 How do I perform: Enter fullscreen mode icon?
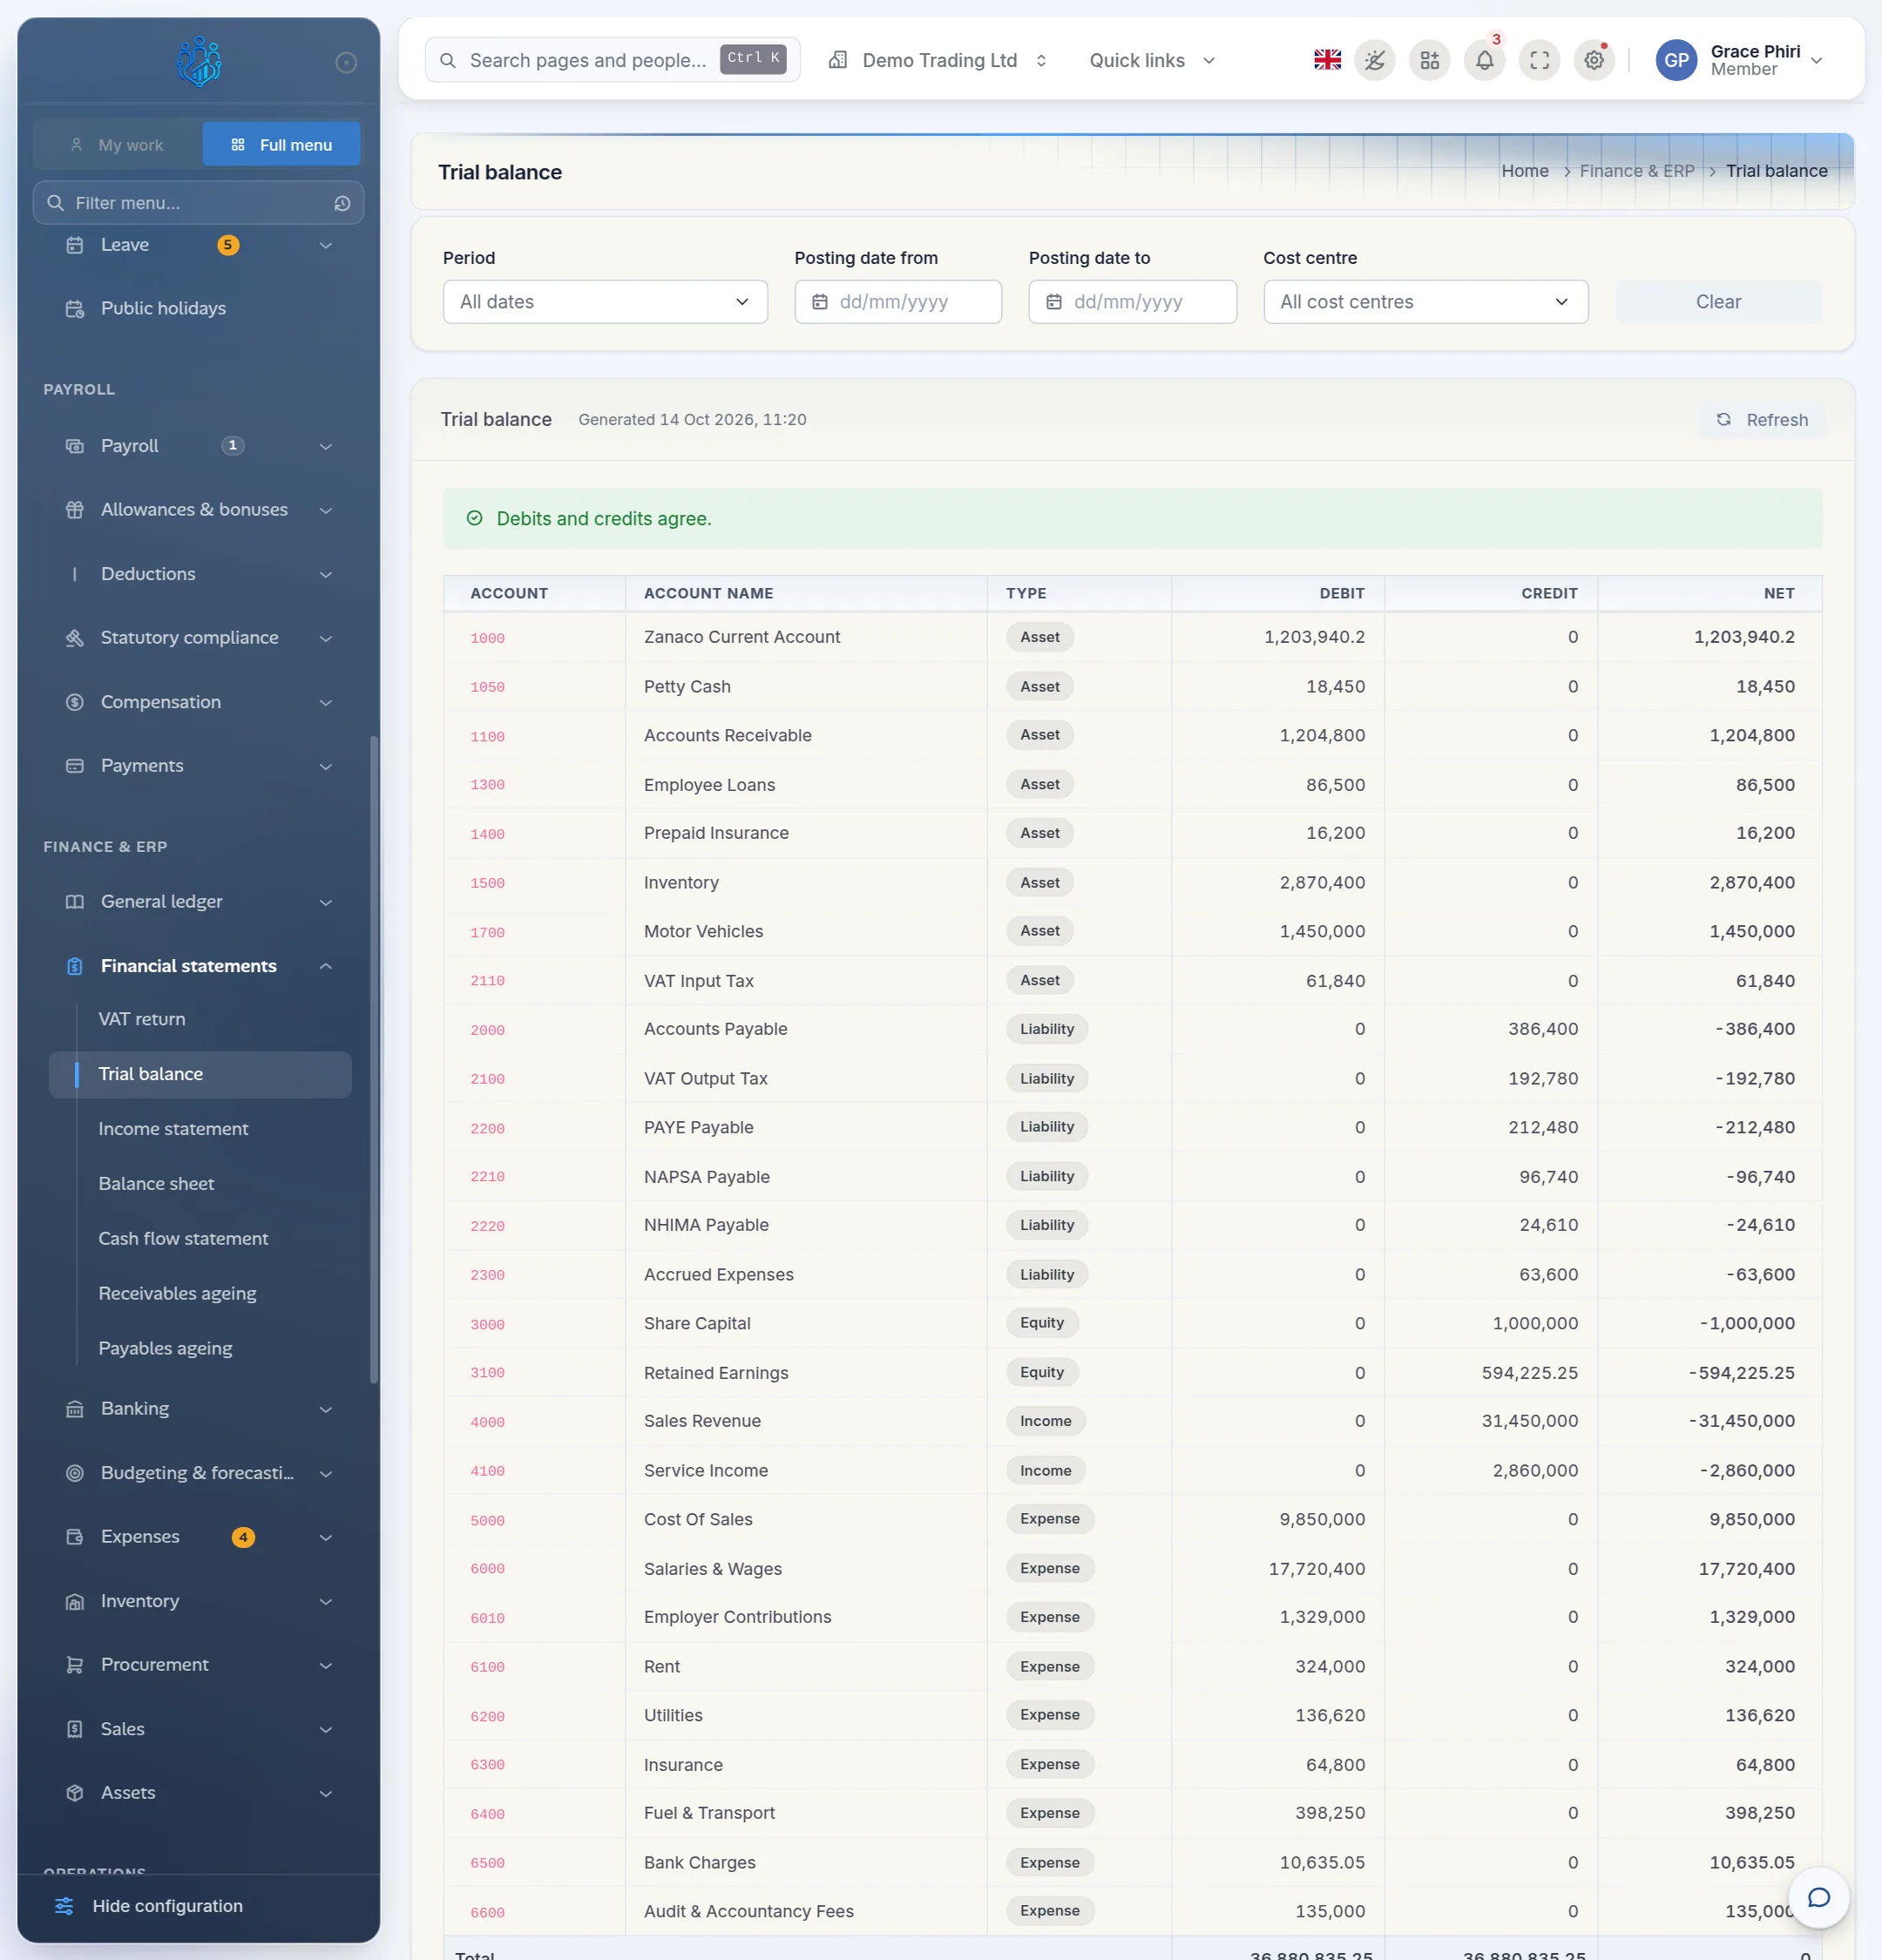click(1540, 60)
